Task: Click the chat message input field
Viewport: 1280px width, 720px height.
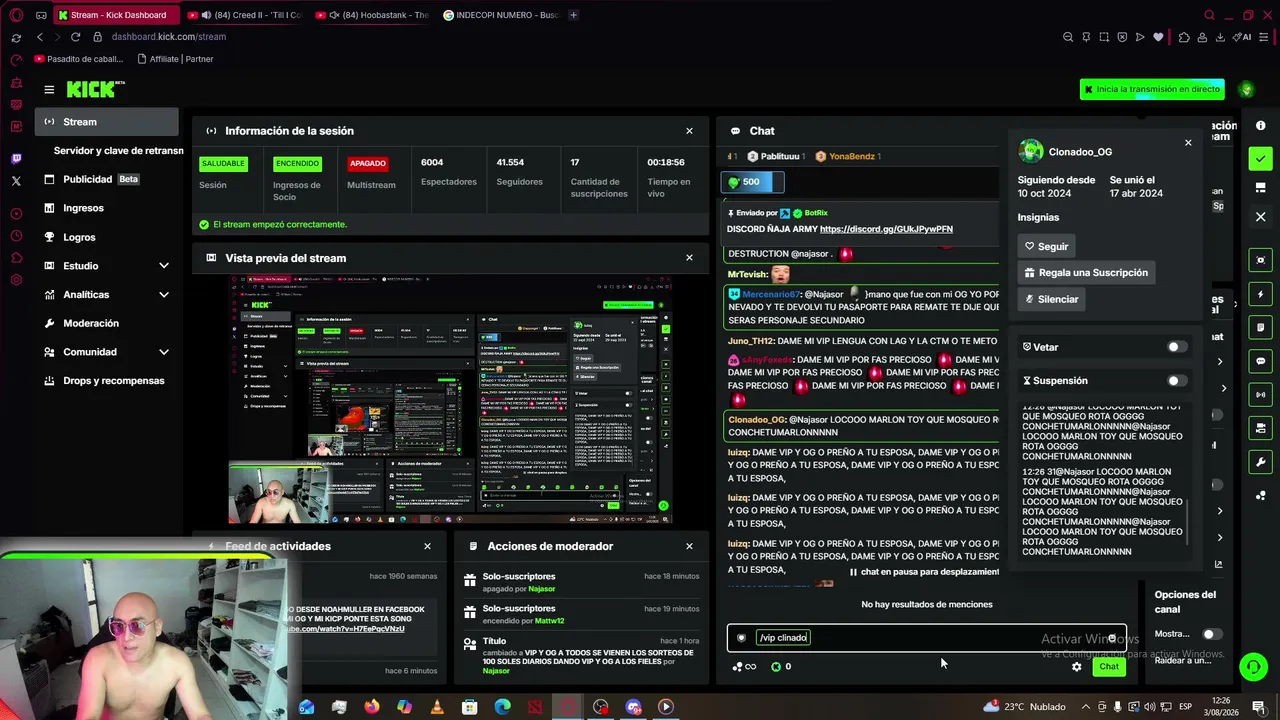Action: (927, 638)
